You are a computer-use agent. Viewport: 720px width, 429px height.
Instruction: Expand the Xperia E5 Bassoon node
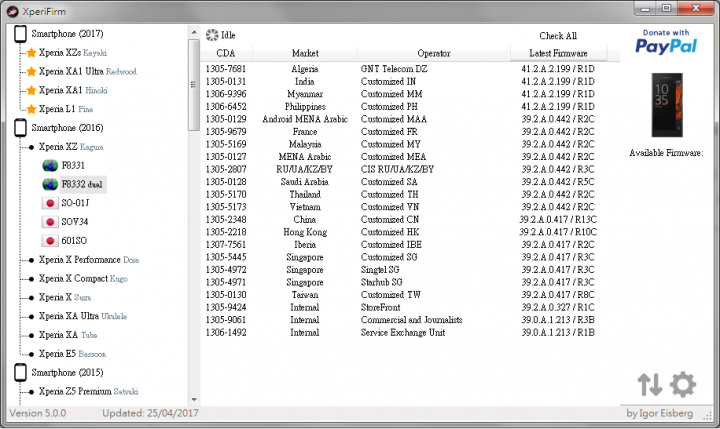(x=31, y=355)
